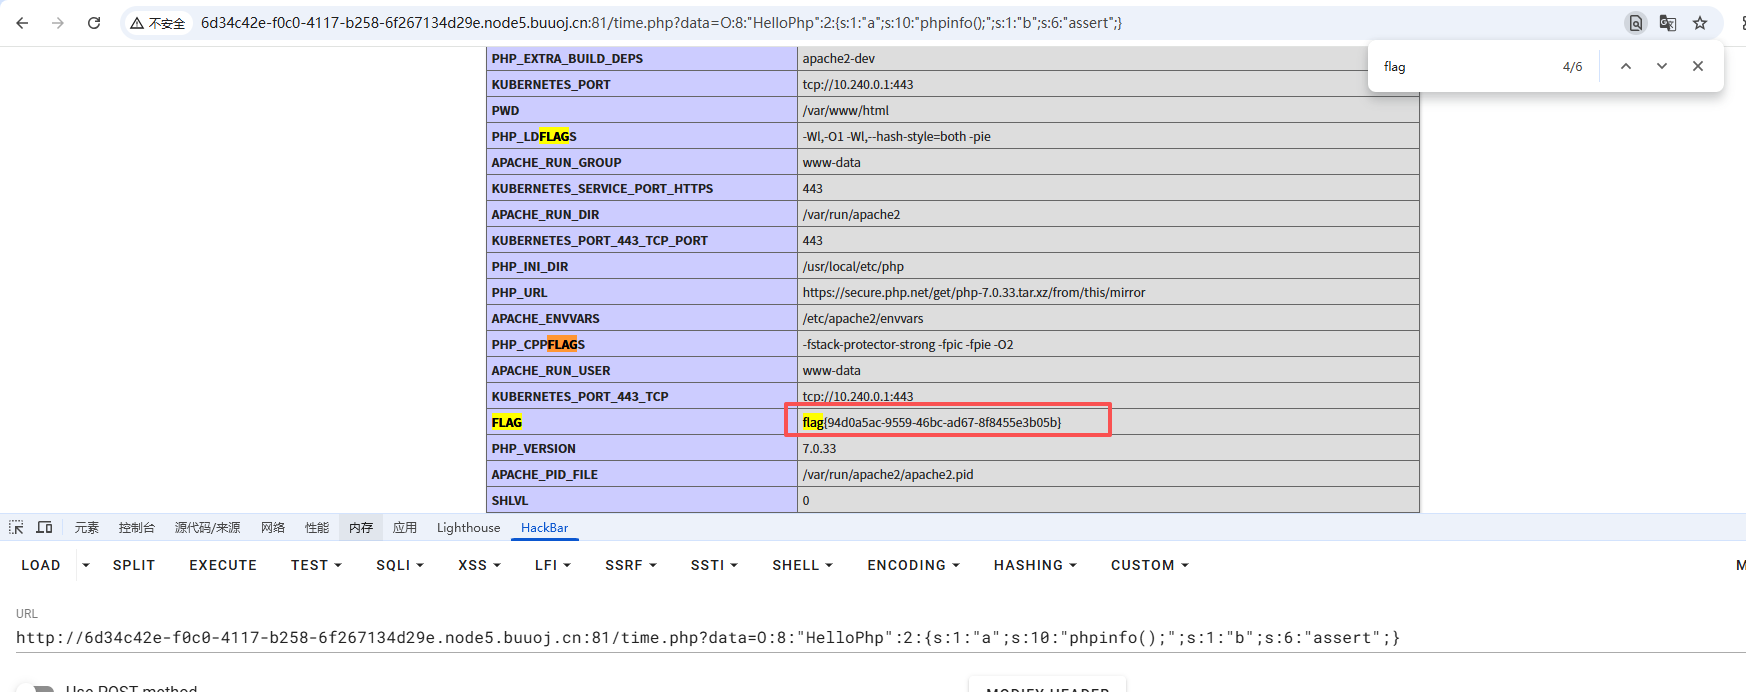Bookmark this page with the star
The height and width of the screenshot is (692, 1746).
coord(1700,23)
